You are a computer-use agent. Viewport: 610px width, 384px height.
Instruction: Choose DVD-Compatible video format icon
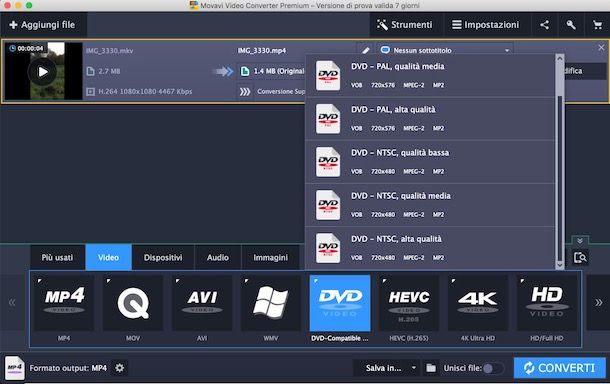click(340, 303)
